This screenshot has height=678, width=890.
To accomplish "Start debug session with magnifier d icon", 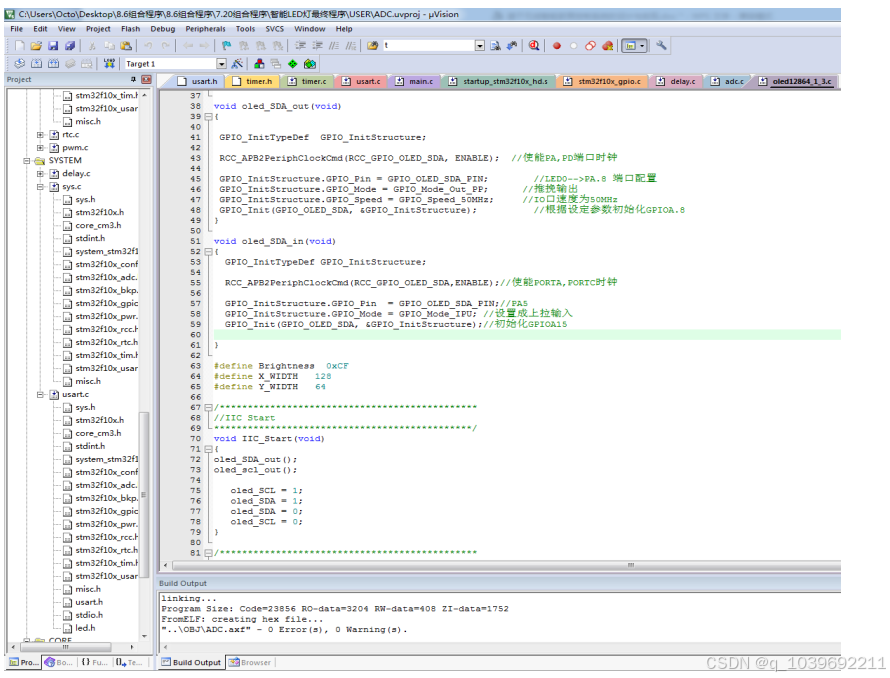I will pos(534,45).
